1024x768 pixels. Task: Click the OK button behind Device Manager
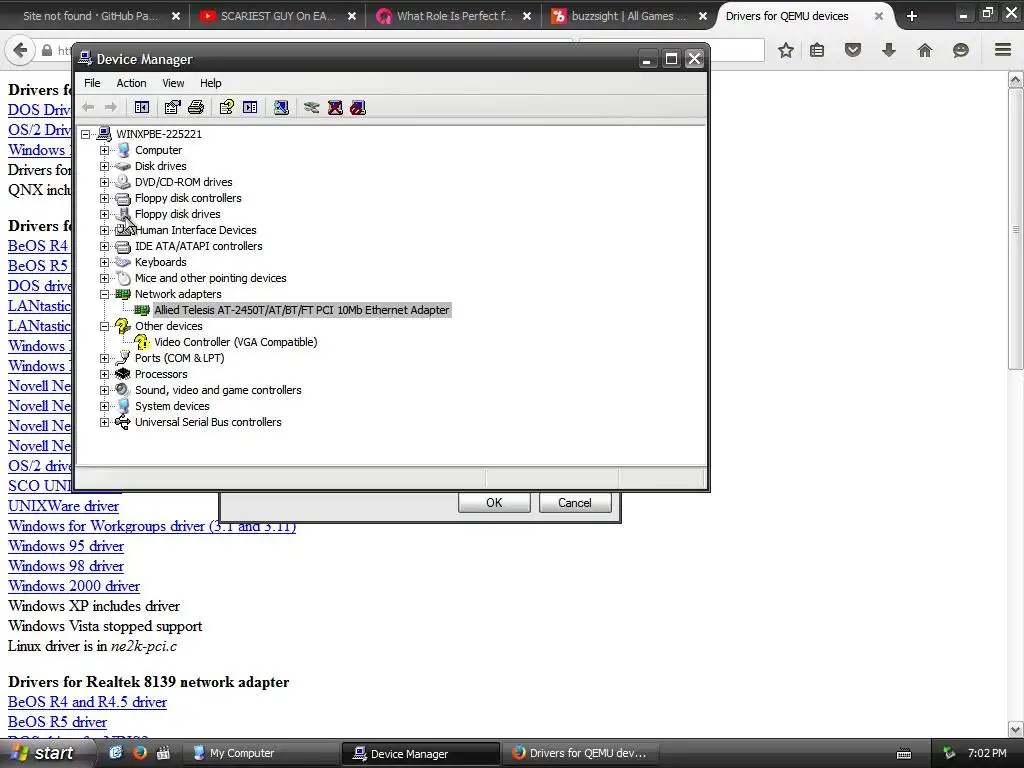[x=494, y=503]
